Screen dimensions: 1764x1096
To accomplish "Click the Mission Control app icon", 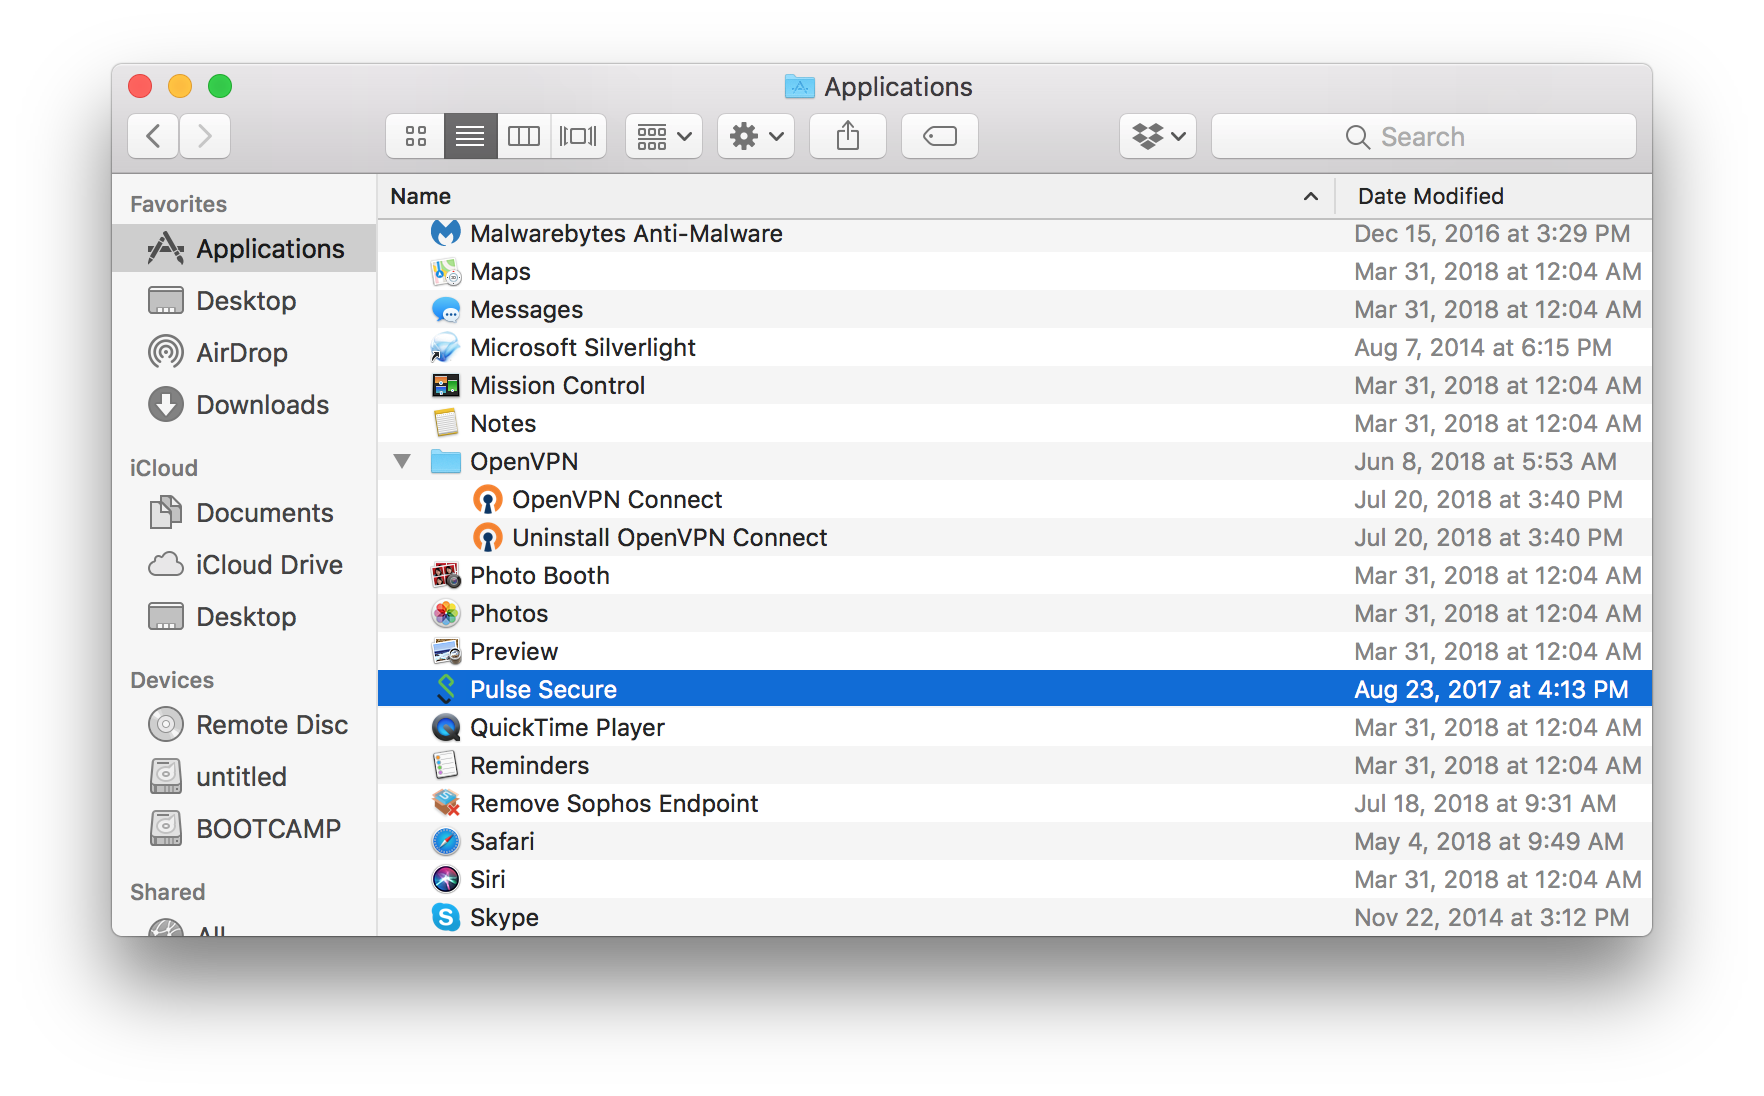I will [446, 386].
